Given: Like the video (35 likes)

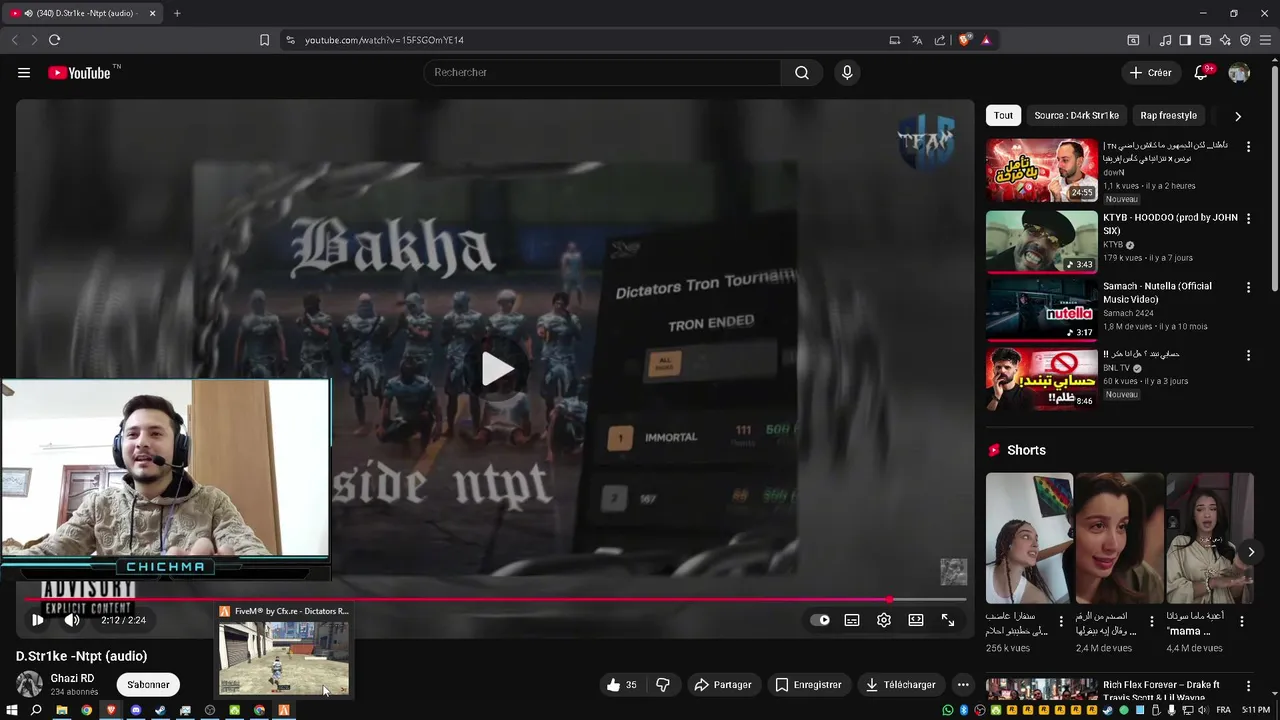Looking at the screenshot, I should (x=621, y=685).
